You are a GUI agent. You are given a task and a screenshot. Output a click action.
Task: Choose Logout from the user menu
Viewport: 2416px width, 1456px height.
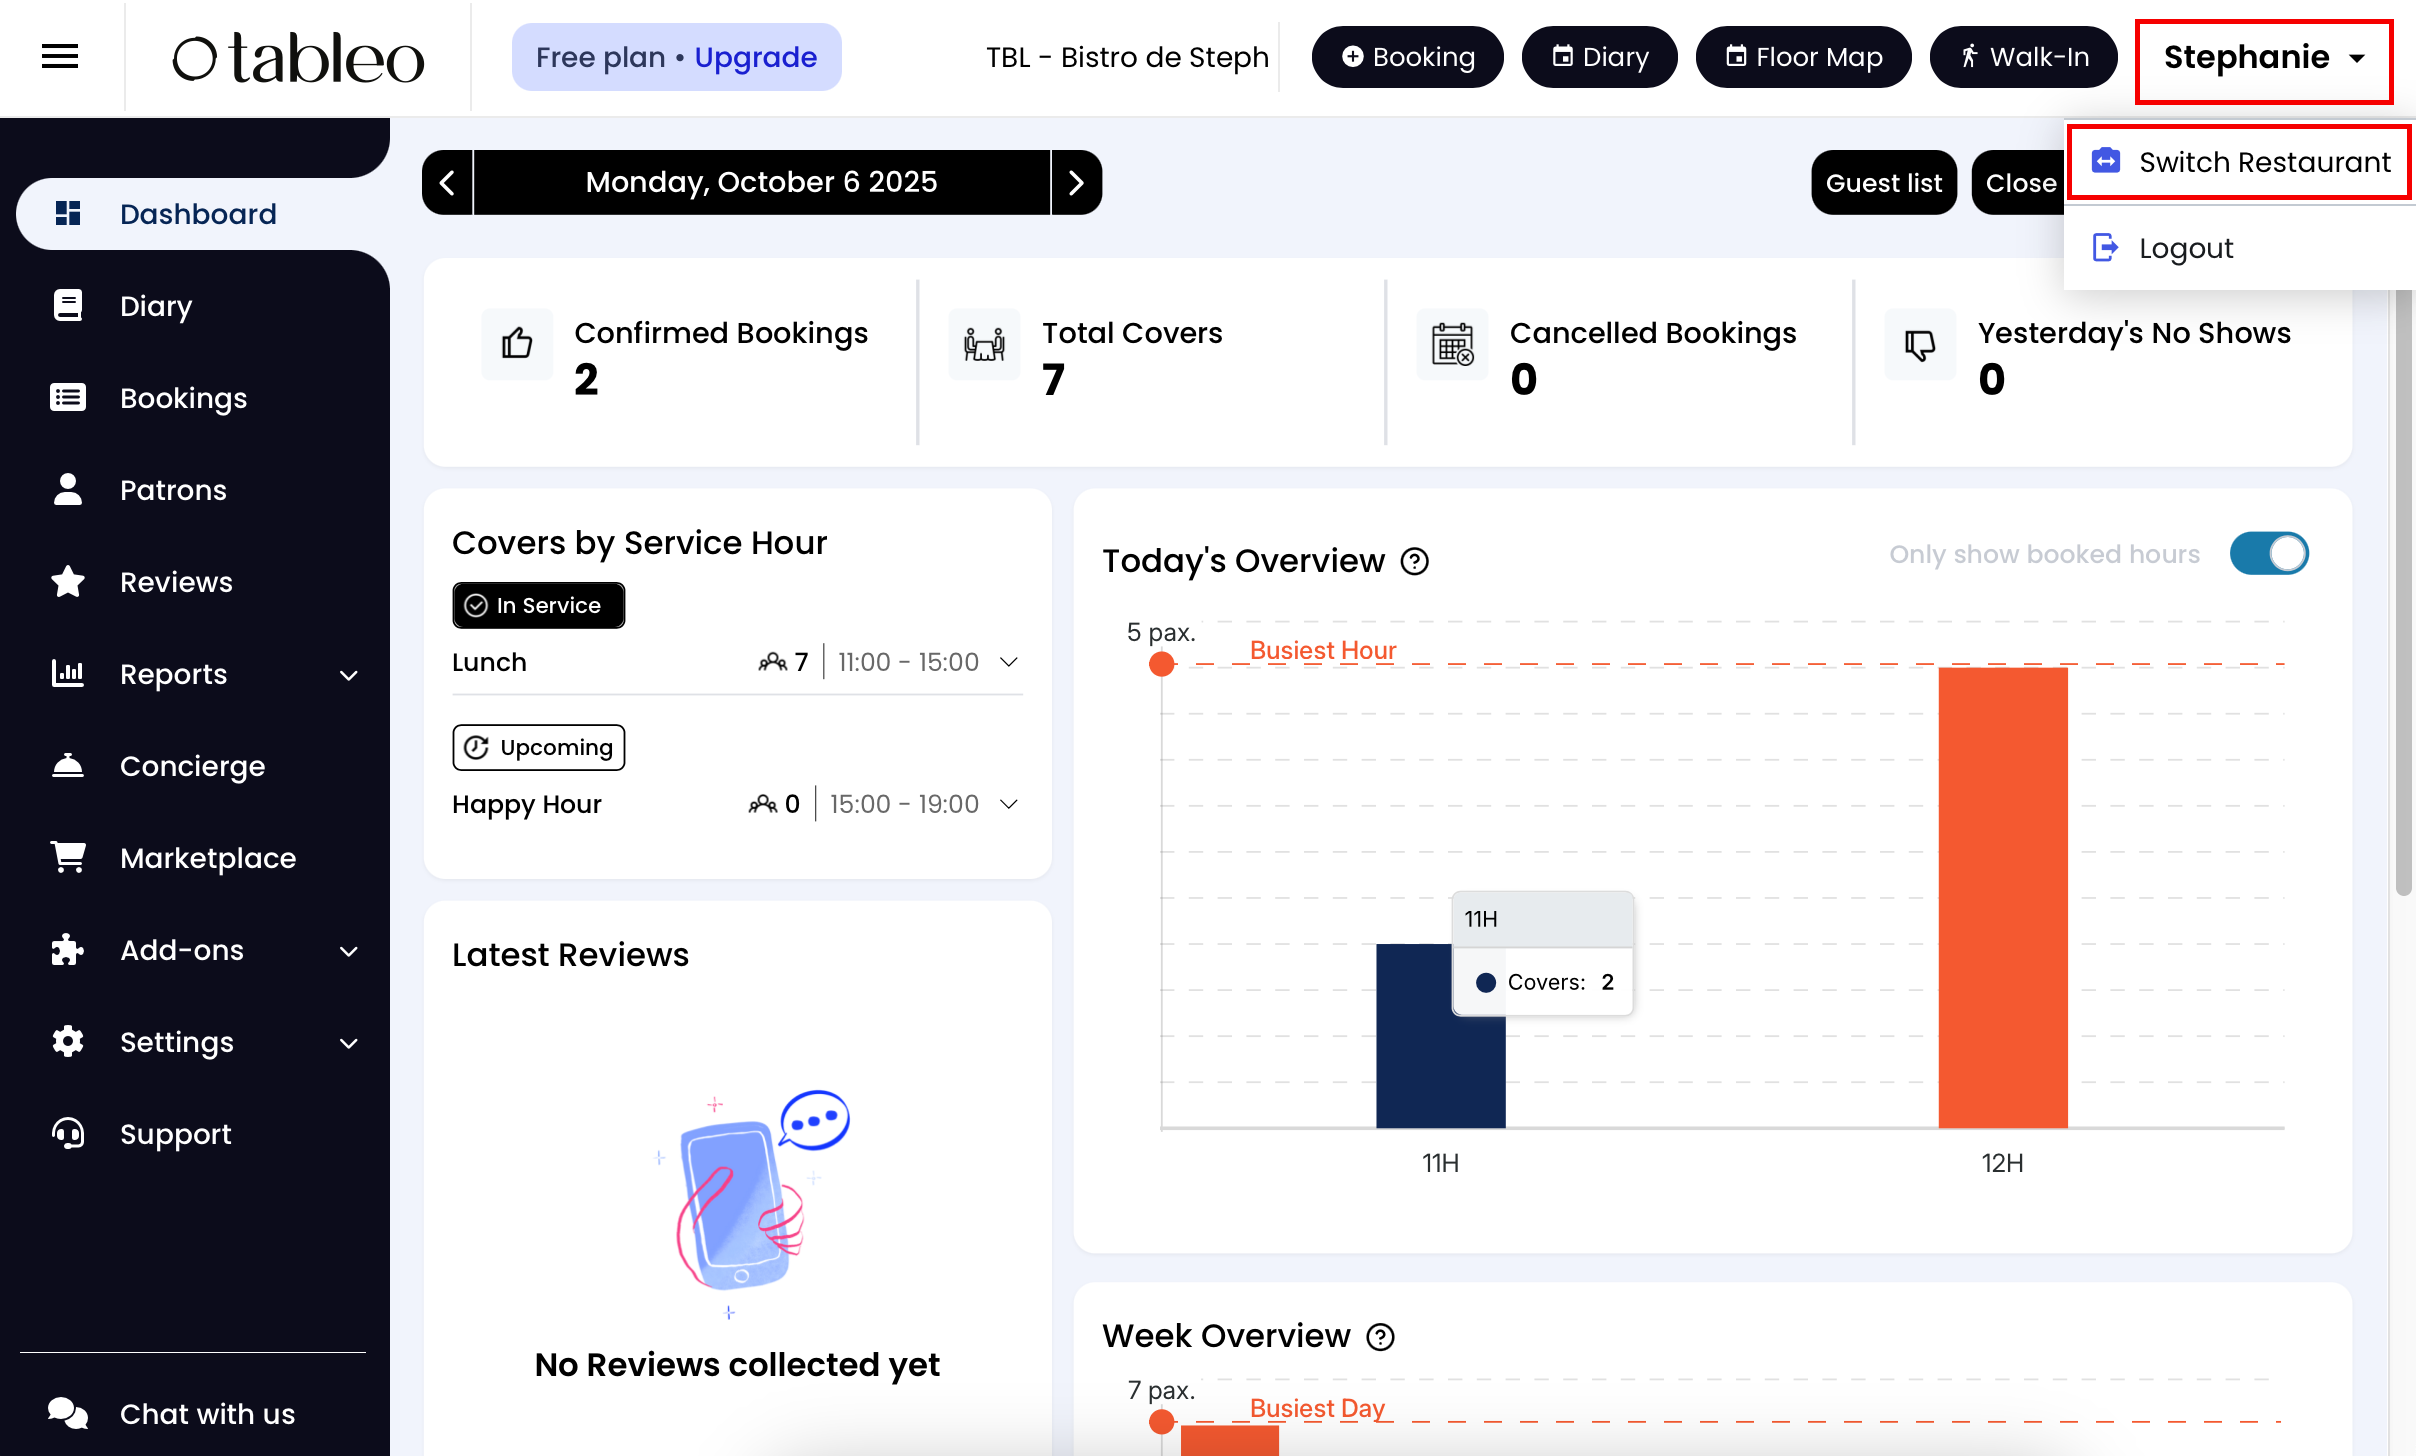point(2185,248)
